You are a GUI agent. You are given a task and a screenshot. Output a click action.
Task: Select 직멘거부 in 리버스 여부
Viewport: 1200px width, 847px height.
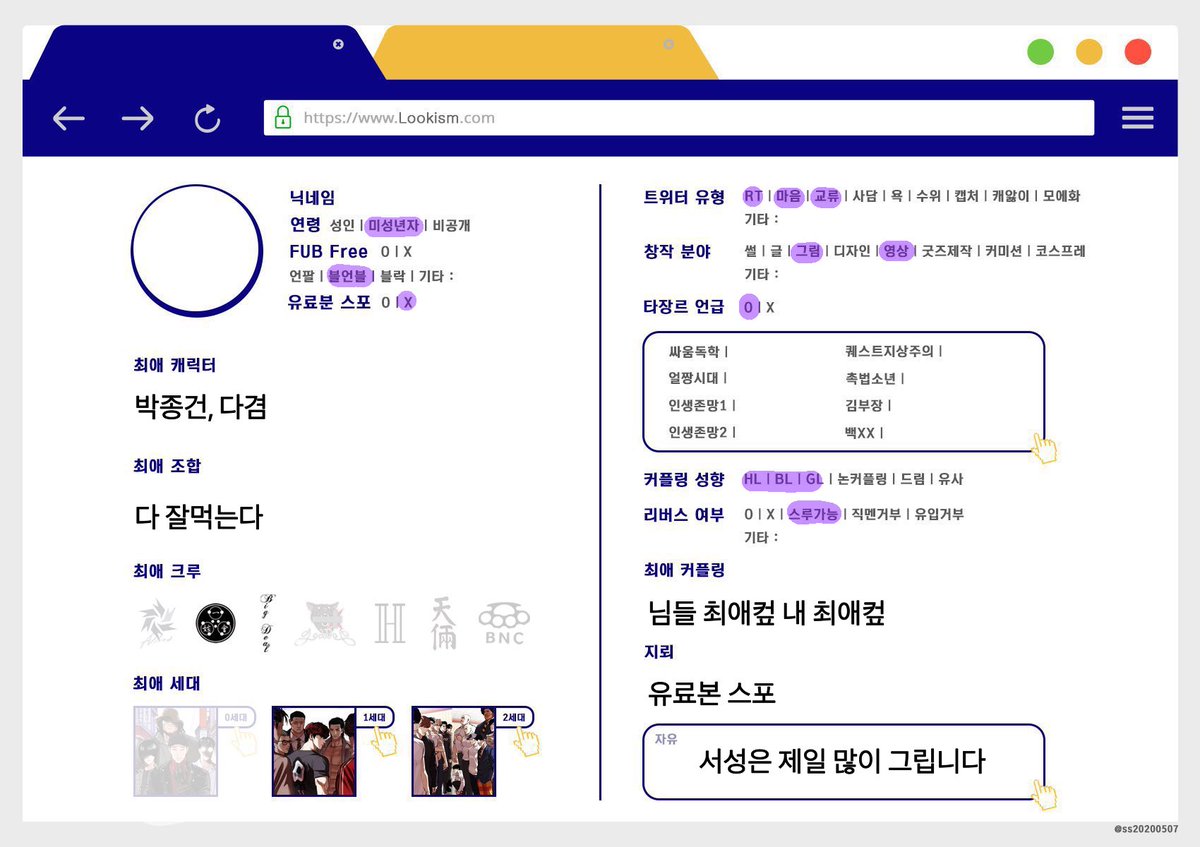click(x=876, y=514)
